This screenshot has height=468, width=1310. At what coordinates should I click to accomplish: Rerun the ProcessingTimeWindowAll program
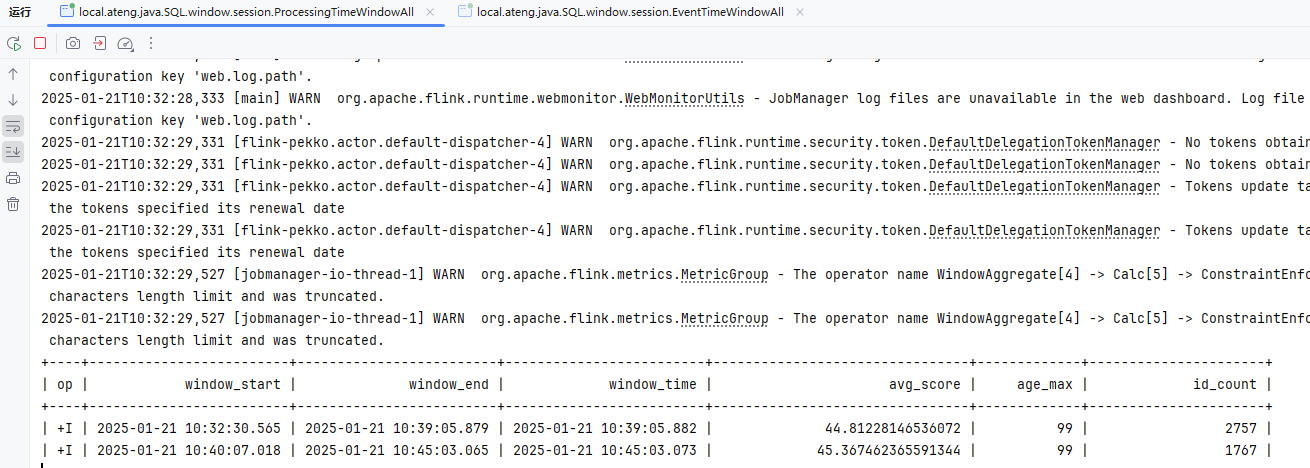pyautogui.click(x=14, y=43)
